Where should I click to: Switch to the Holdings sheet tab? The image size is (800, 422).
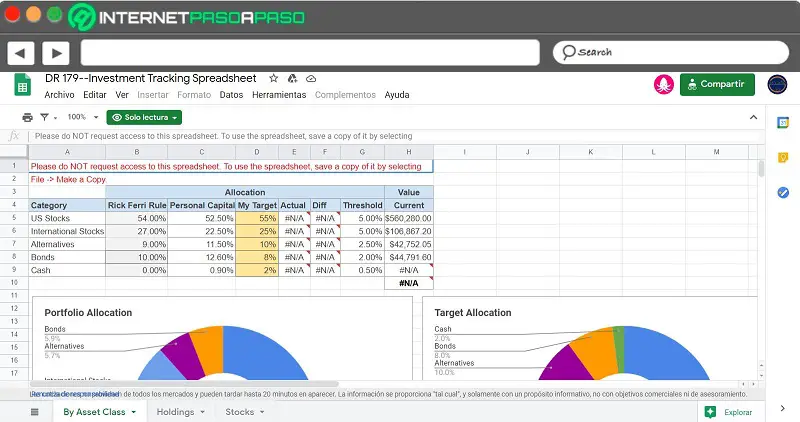coord(175,412)
